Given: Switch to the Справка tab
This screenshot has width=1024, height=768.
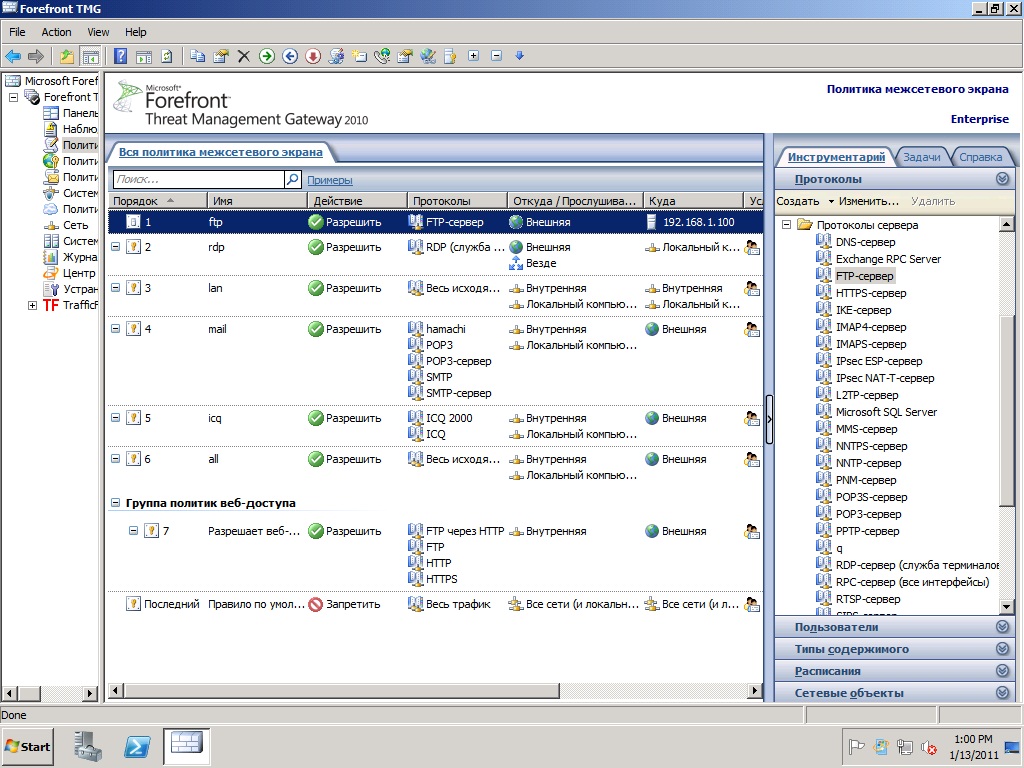Looking at the screenshot, I should pos(980,157).
